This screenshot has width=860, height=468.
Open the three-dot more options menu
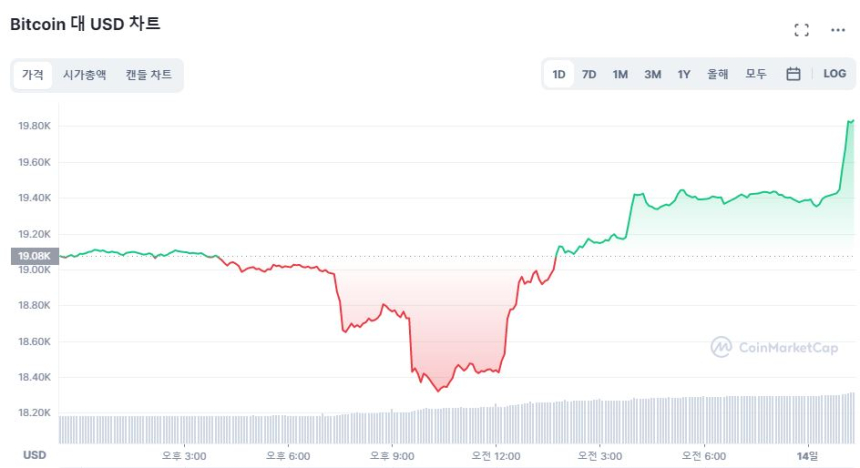pyautogui.click(x=838, y=30)
